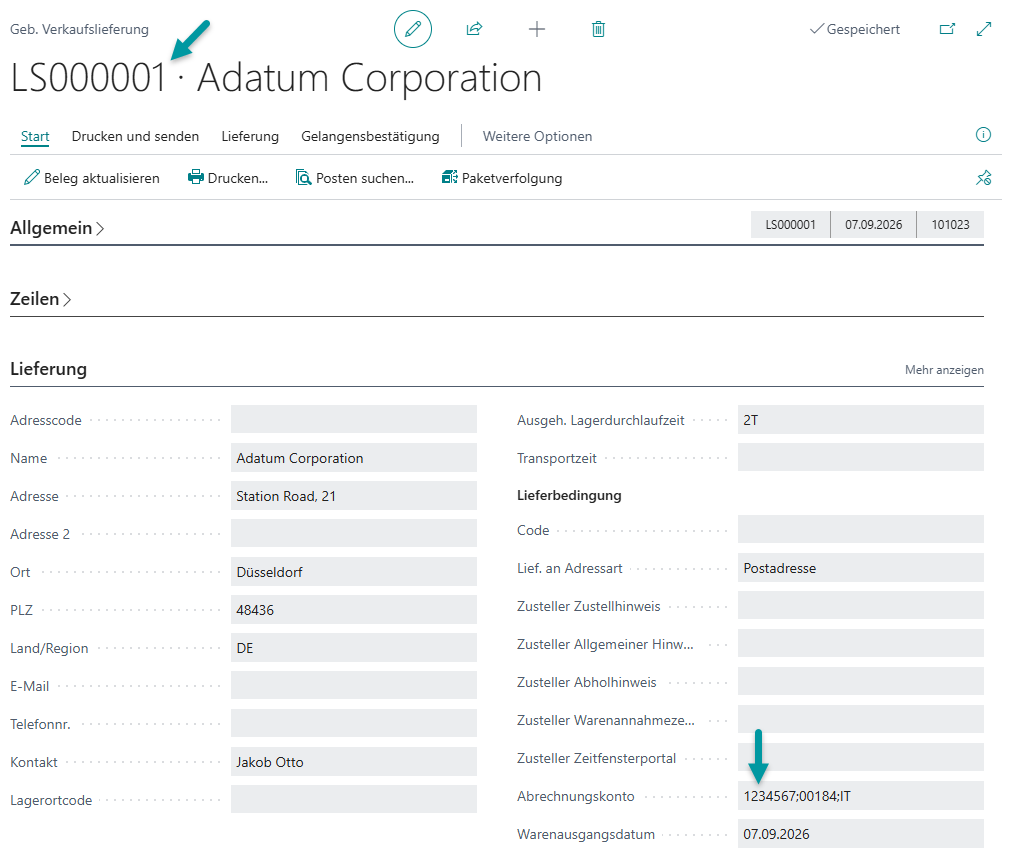1009x867 pixels.
Task: Click Mehr anzeigen link
Action: click(944, 370)
